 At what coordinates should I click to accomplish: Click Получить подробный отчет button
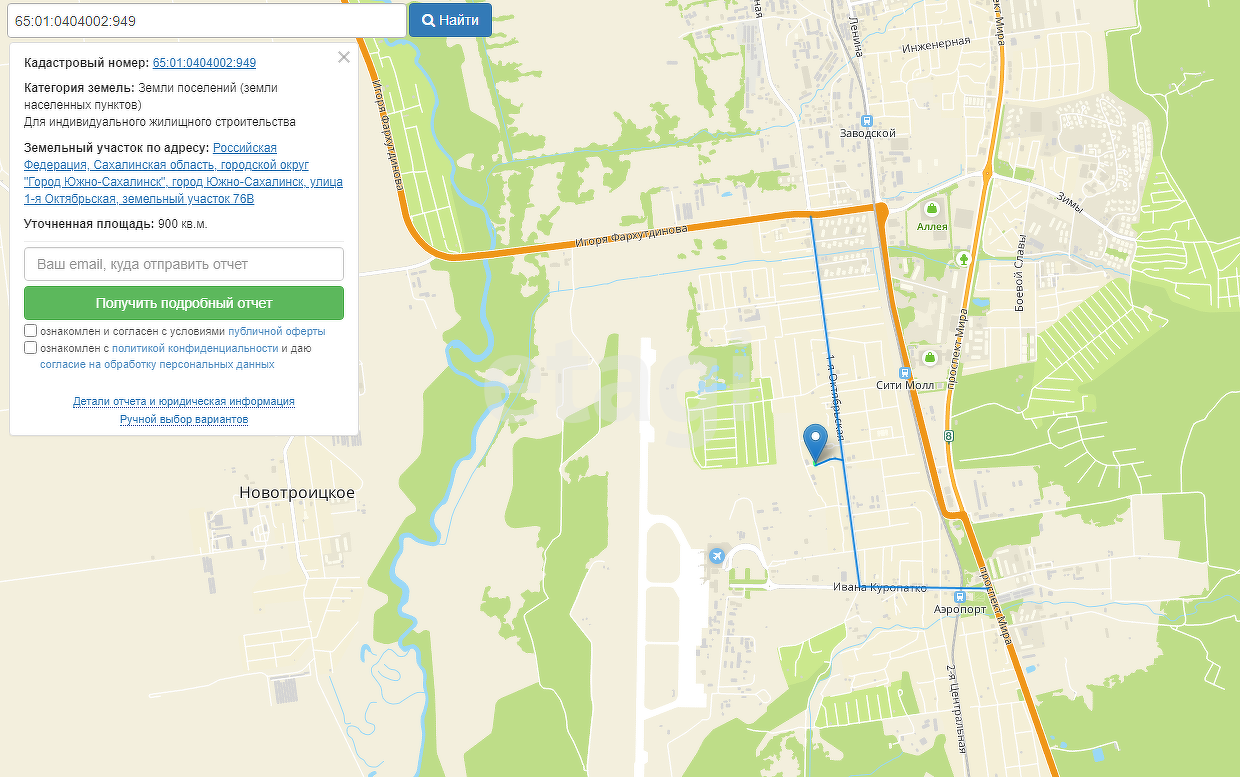(x=184, y=303)
